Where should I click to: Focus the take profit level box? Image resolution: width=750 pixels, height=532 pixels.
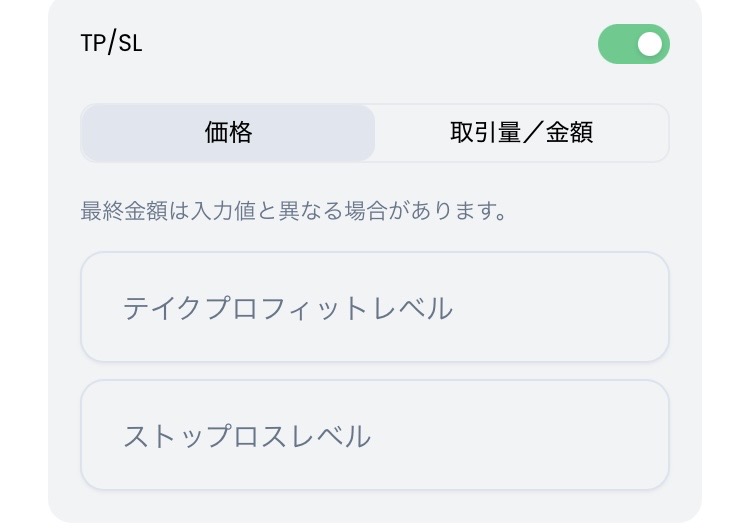(x=375, y=307)
